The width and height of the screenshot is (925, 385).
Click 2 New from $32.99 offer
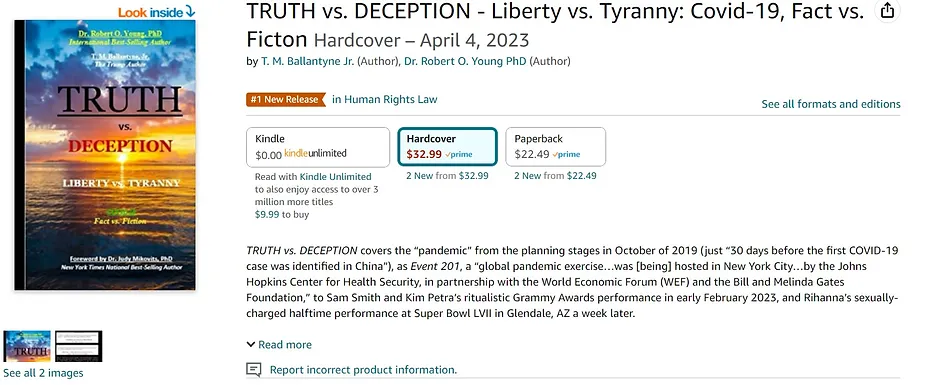pos(447,176)
